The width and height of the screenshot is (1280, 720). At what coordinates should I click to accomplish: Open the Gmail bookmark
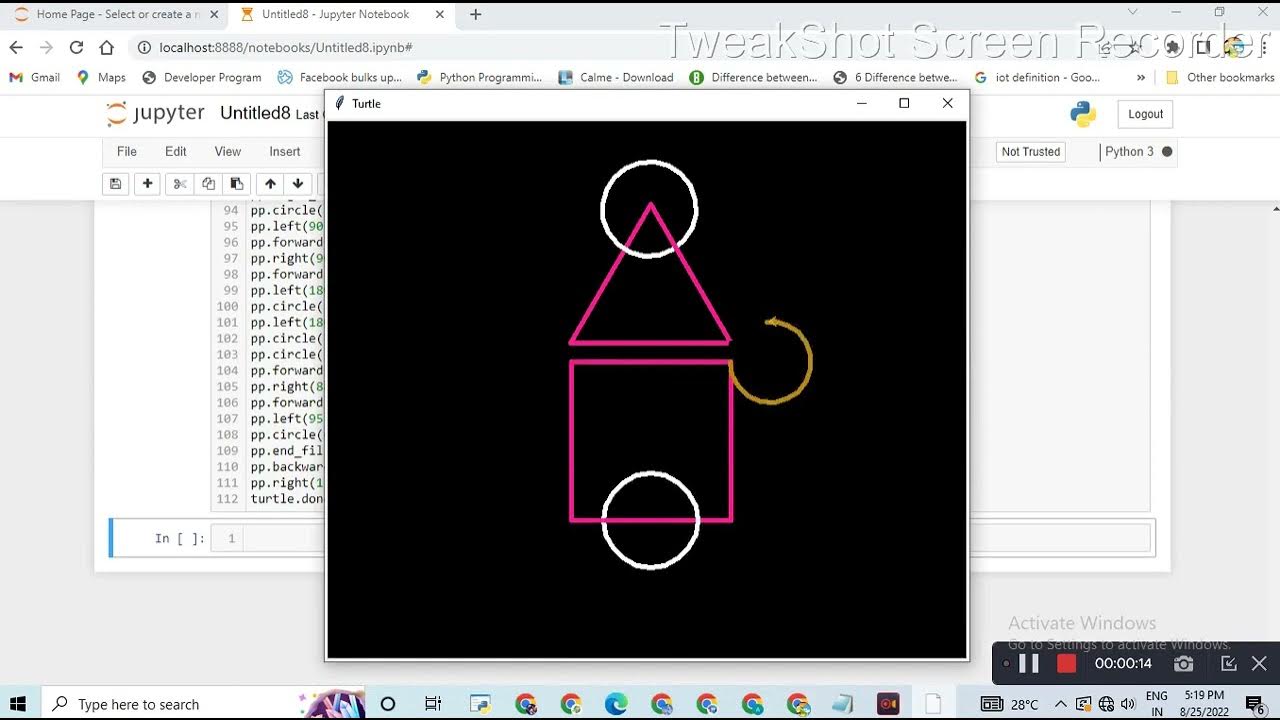click(x=35, y=77)
